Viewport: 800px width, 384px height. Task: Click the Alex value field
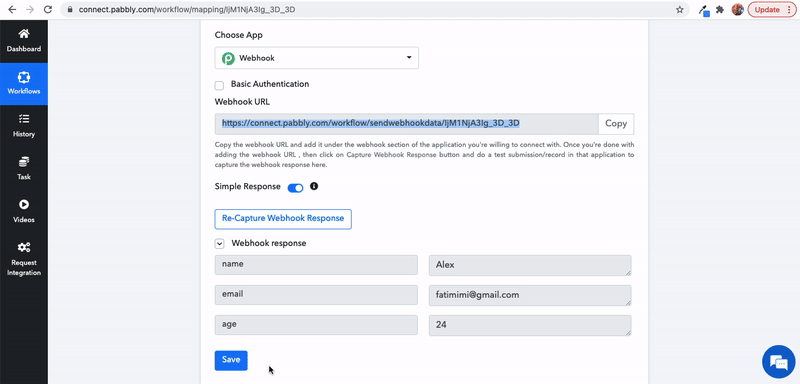(530, 265)
